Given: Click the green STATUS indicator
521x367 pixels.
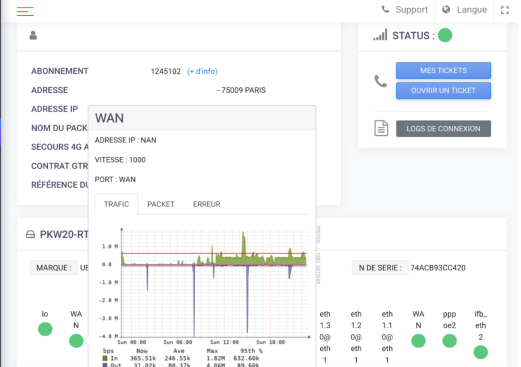Looking at the screenshot, I should coord(445,35).
